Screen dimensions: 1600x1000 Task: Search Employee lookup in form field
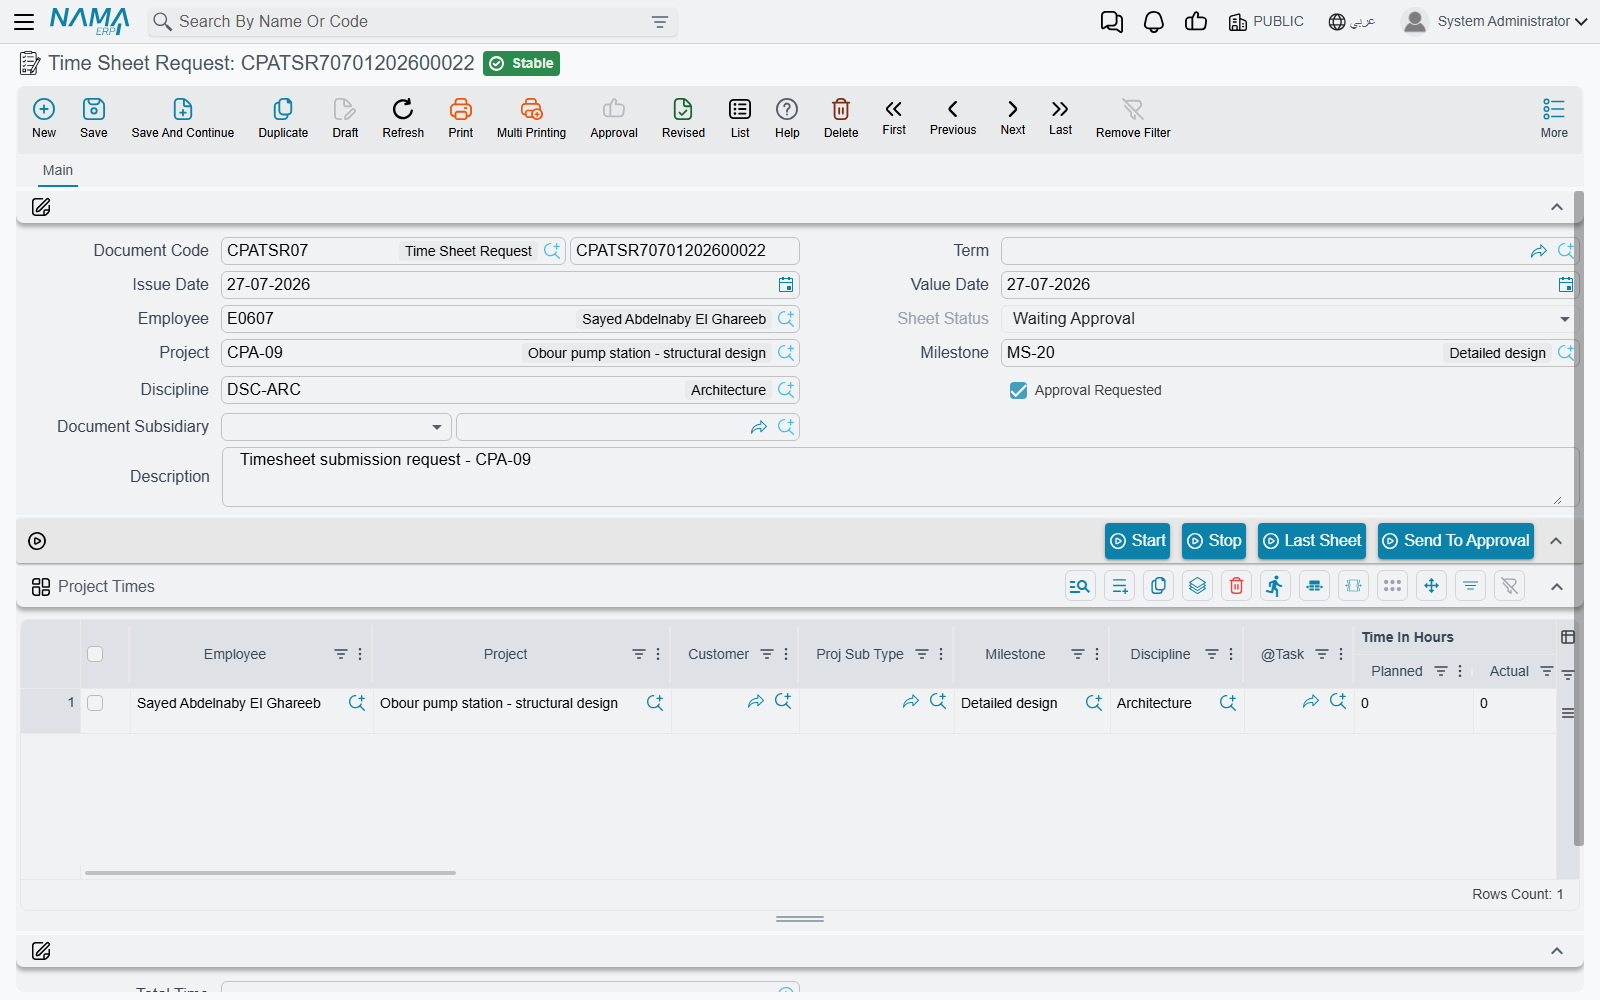pyautogui.click(x=786, y=319)
